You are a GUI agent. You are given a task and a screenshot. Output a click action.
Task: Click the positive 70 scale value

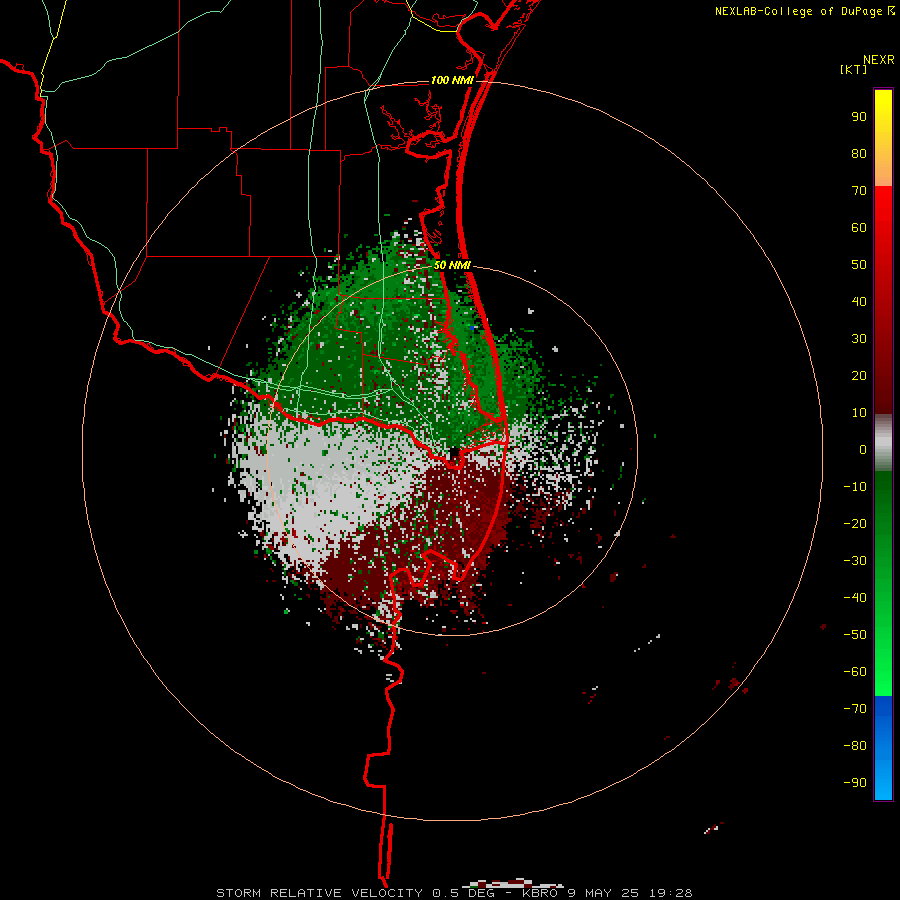(859, 191)
